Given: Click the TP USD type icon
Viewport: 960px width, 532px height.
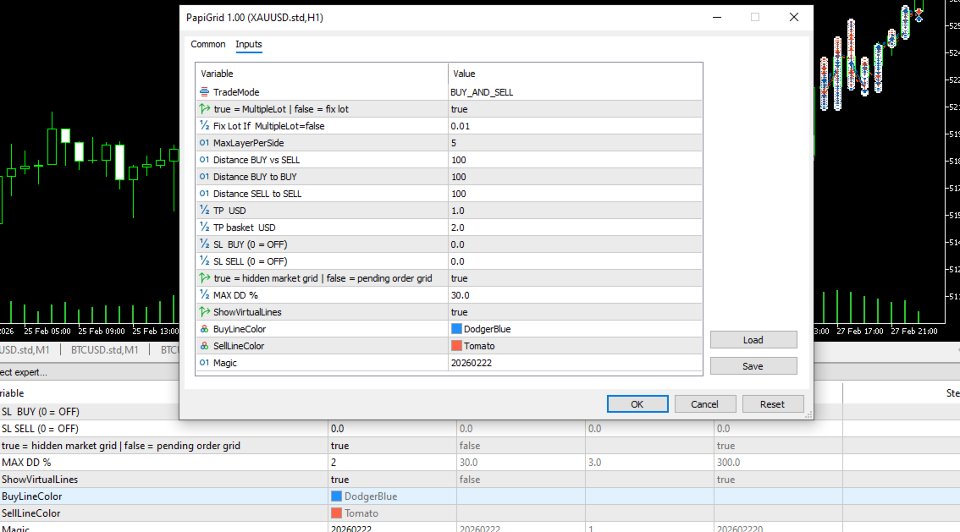Looking at the screenshot, I should coord(204,210).
